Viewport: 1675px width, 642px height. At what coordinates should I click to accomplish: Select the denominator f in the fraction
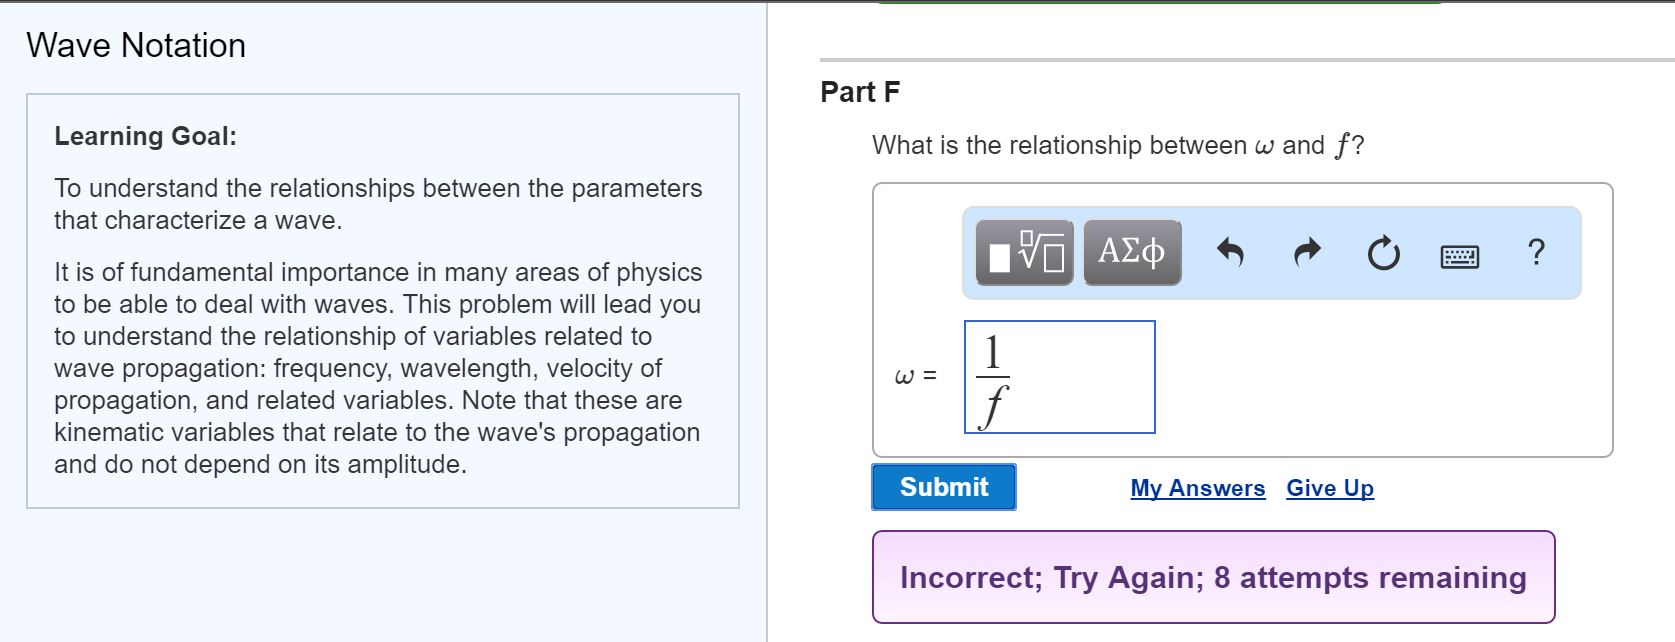tap(994, 404)
